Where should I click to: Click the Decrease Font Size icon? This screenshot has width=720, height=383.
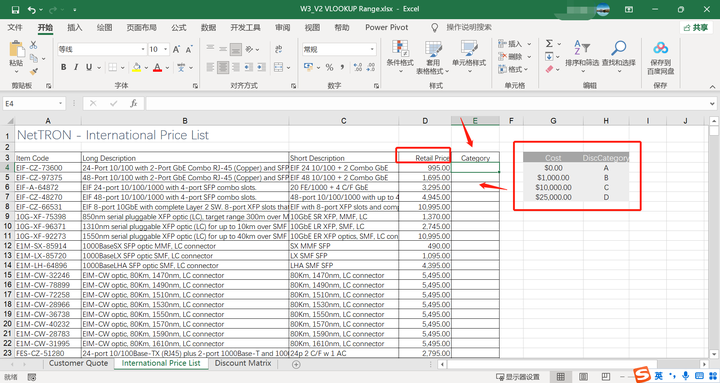point(189,49)
